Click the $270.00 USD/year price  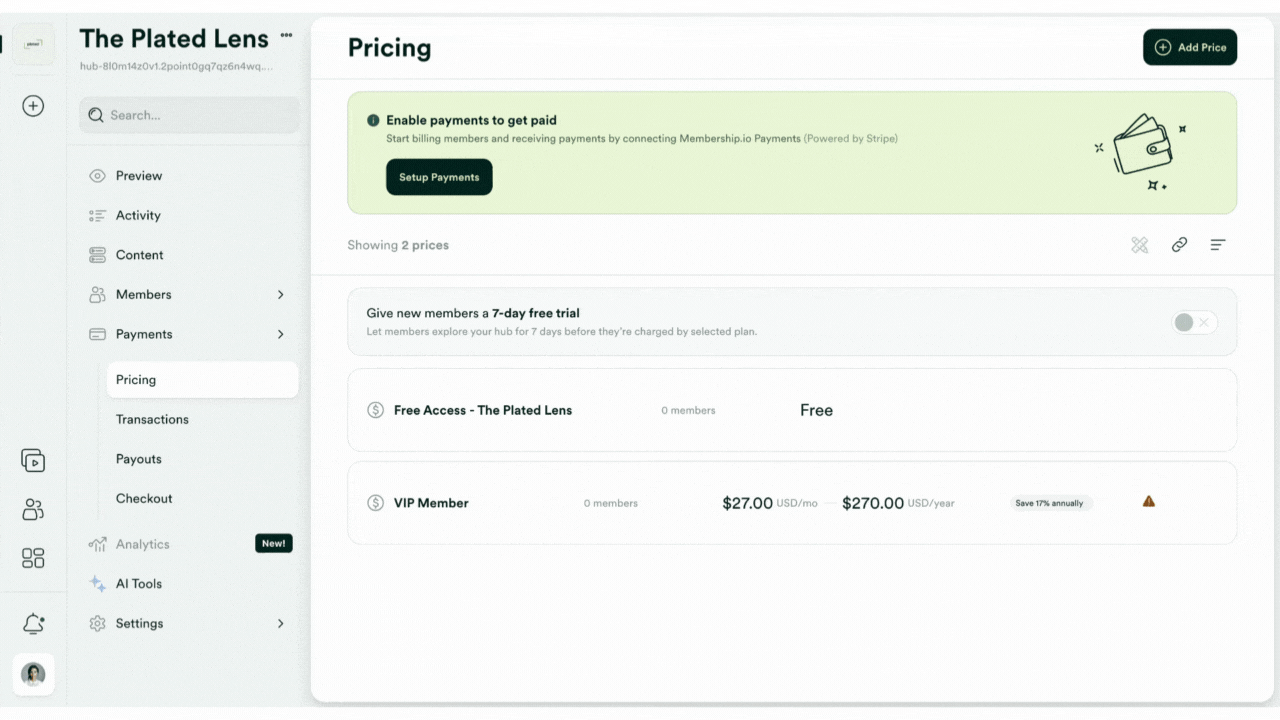[898, 503]
